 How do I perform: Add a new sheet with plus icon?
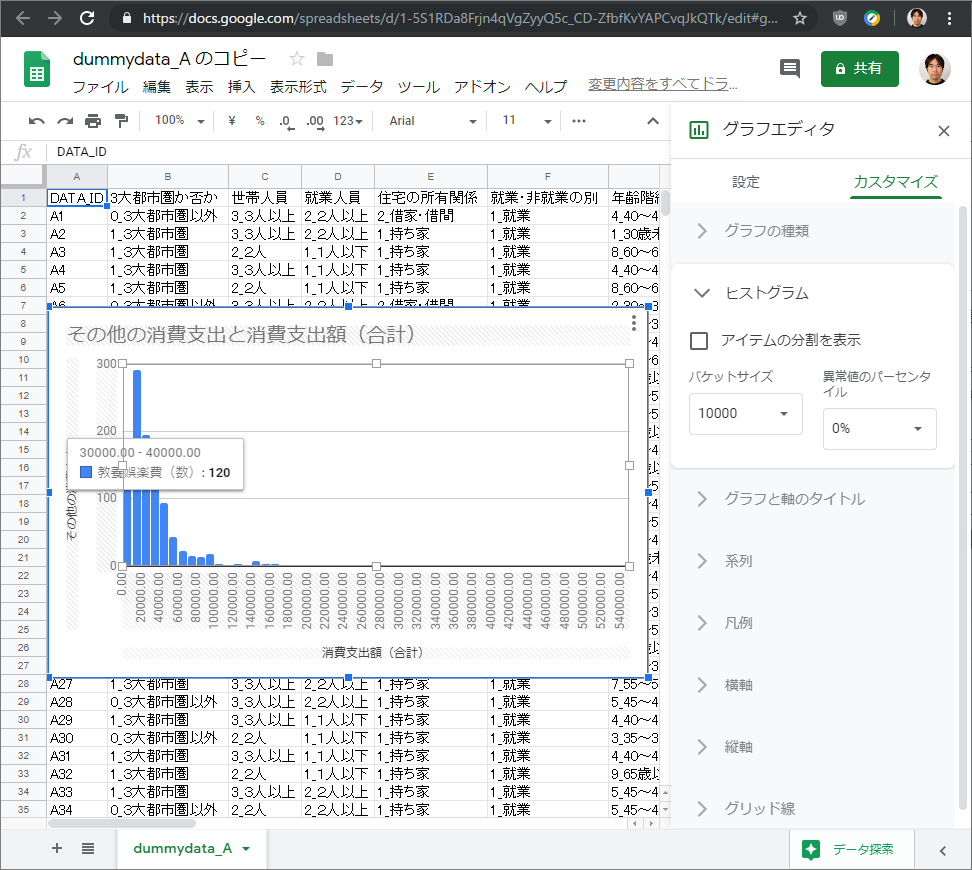pyautogui.click(x=56, y=848)
